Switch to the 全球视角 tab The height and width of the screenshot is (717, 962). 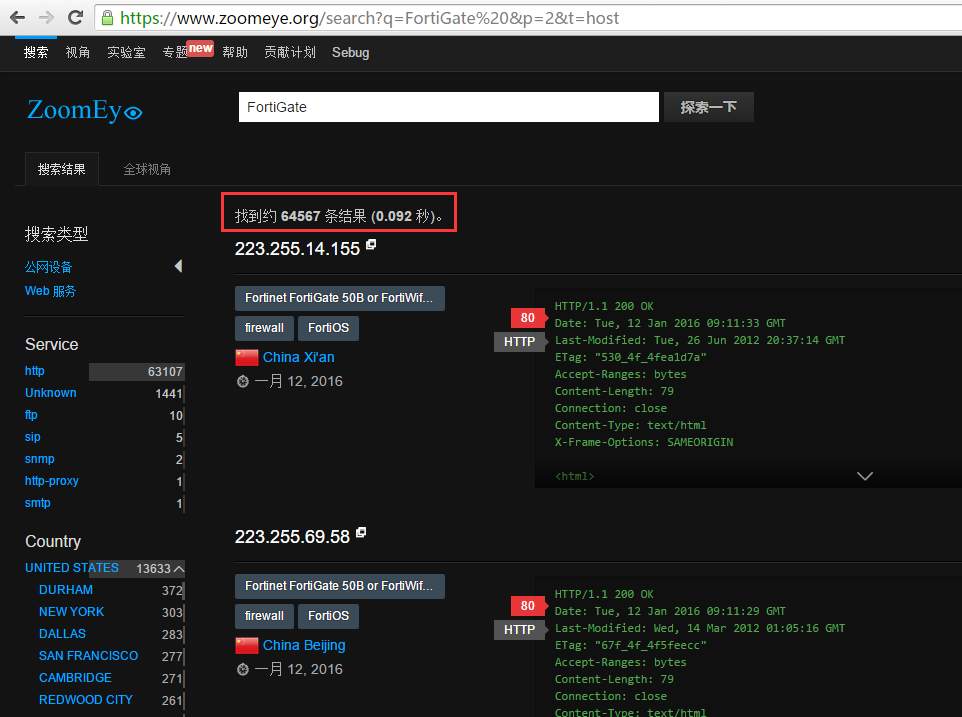[x=147, y=169]
